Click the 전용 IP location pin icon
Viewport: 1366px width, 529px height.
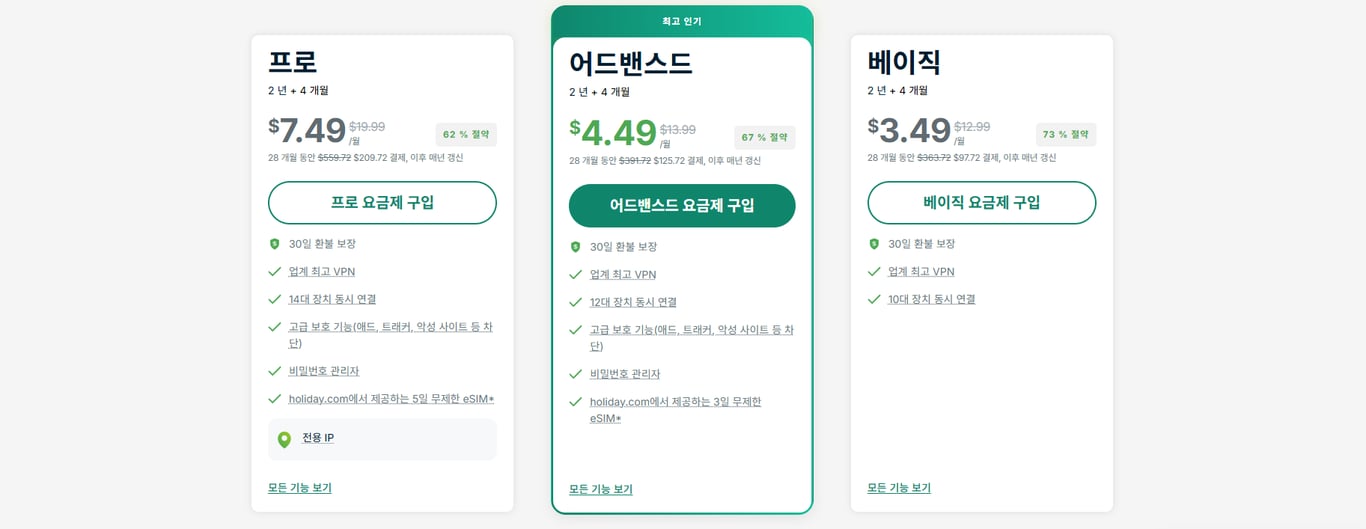[x=284, y=439]
